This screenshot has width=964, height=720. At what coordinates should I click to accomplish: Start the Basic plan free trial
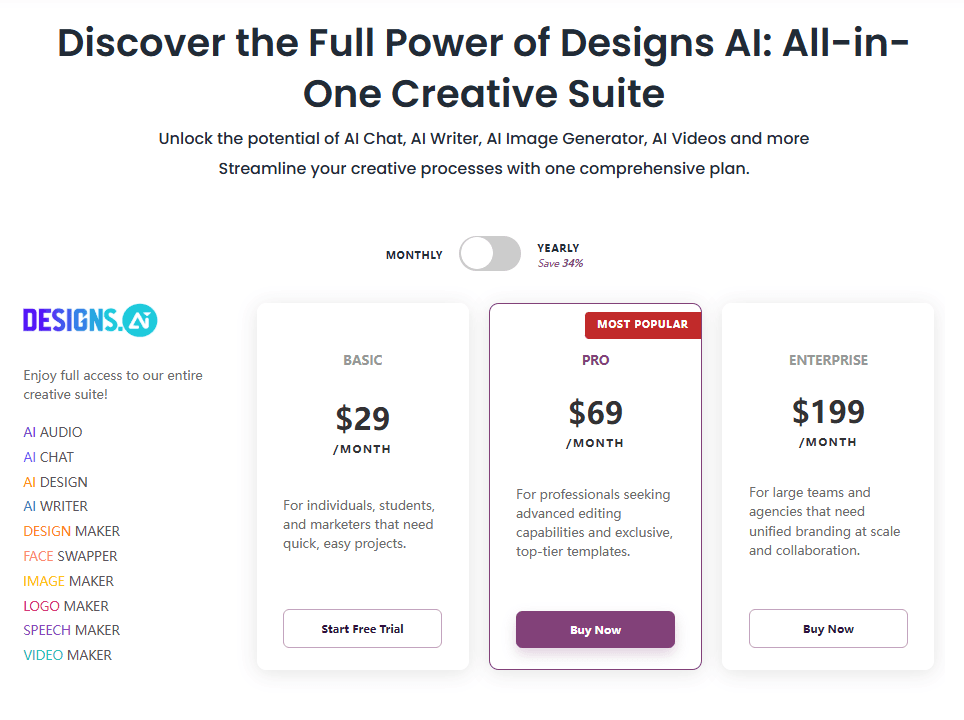coord(362,629)
